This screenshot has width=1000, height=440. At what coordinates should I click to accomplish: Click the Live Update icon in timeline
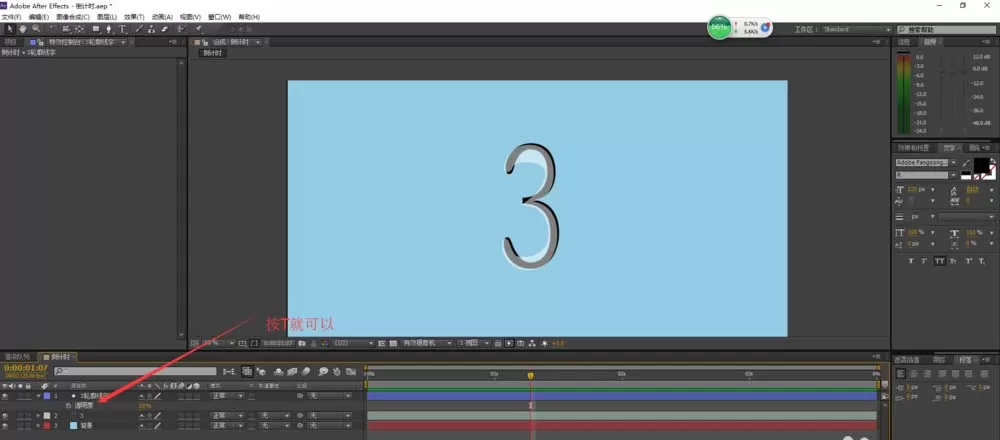tap(247, 371)
